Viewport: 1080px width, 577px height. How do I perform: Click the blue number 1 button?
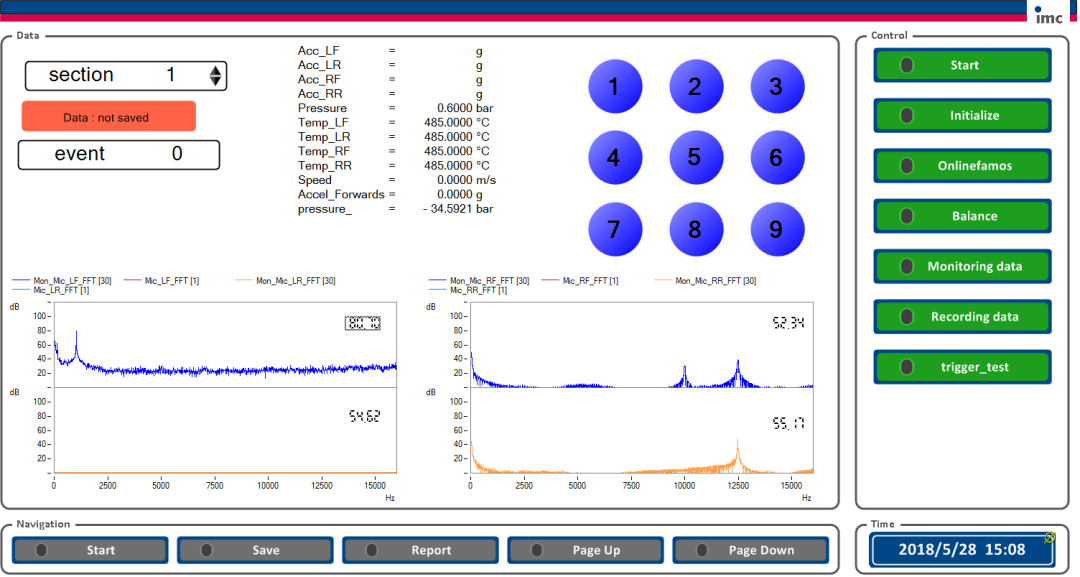tap(614, 87)
